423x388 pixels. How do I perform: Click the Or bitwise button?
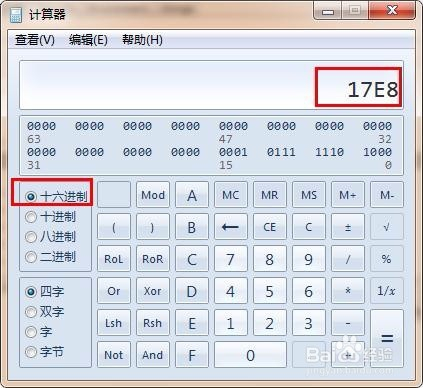click(114, 291)
